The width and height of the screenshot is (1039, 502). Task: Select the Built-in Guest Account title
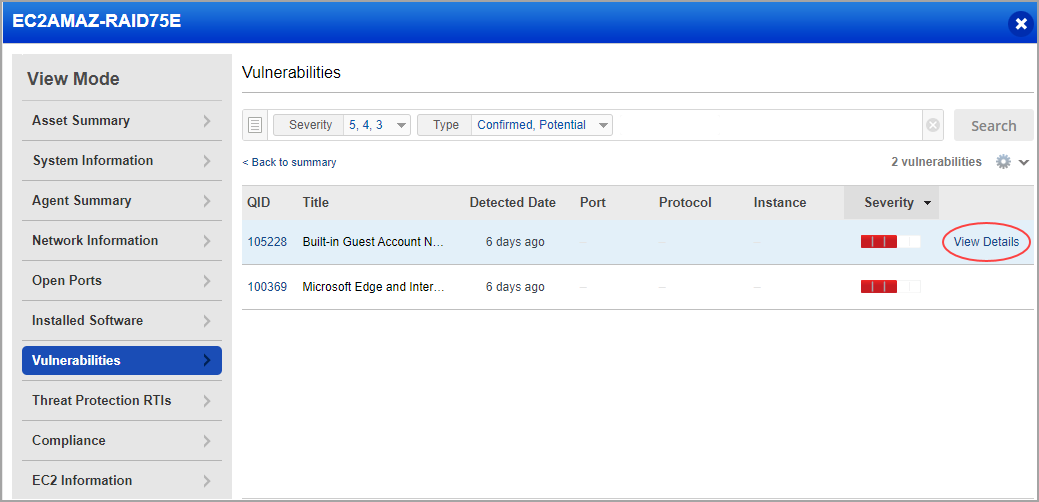[x=373, y=242]
